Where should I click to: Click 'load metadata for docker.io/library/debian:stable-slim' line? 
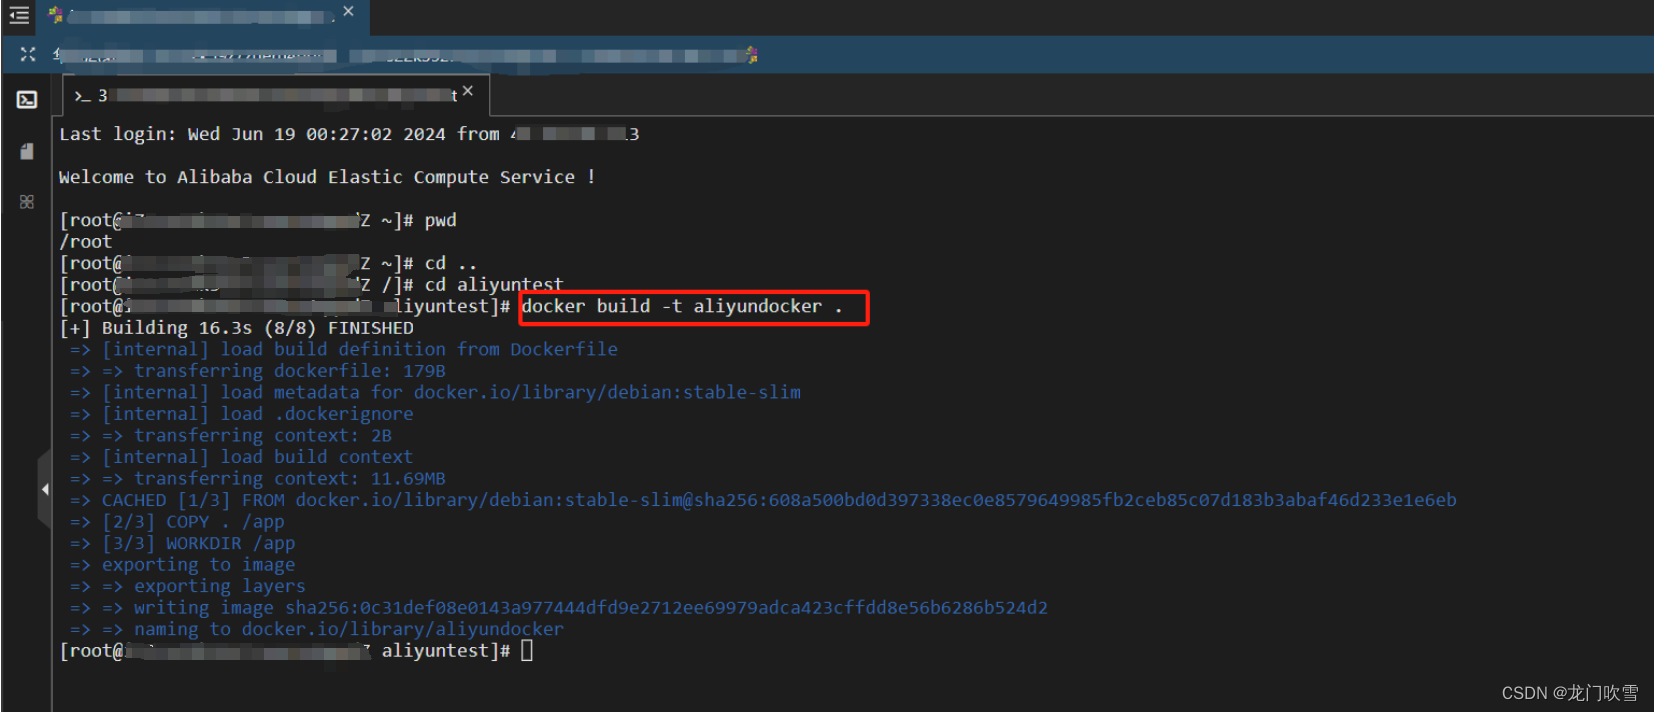[x=435, y=392]
